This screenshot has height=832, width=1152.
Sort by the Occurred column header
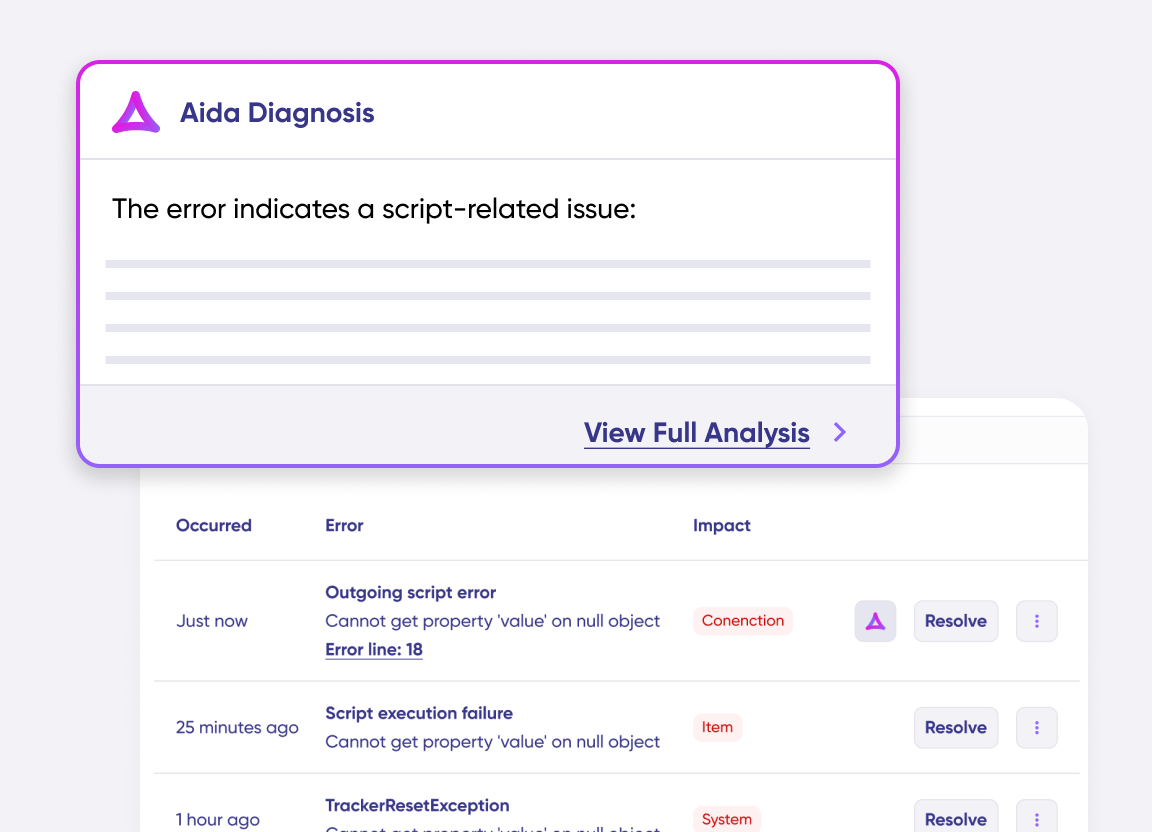pyautogui.click(x=214, y=525)
